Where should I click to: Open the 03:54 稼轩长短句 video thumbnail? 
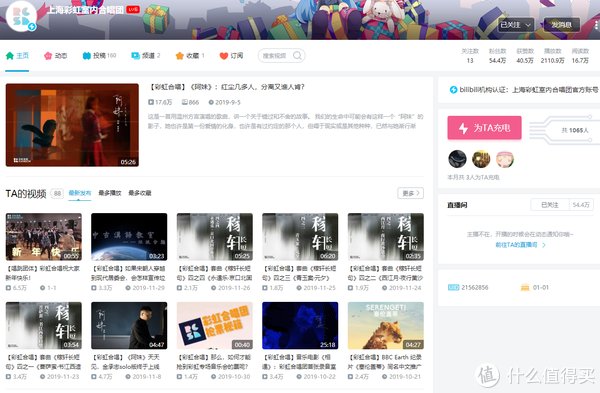point(44,326)
